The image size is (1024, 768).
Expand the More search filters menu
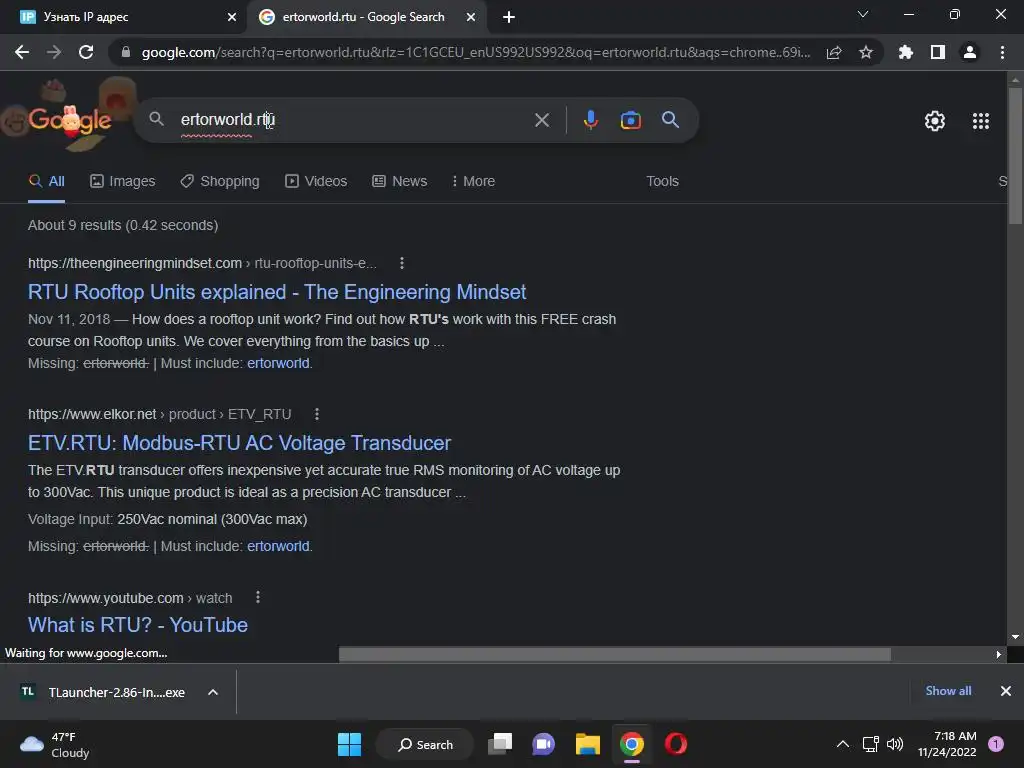tap(473, 182)
